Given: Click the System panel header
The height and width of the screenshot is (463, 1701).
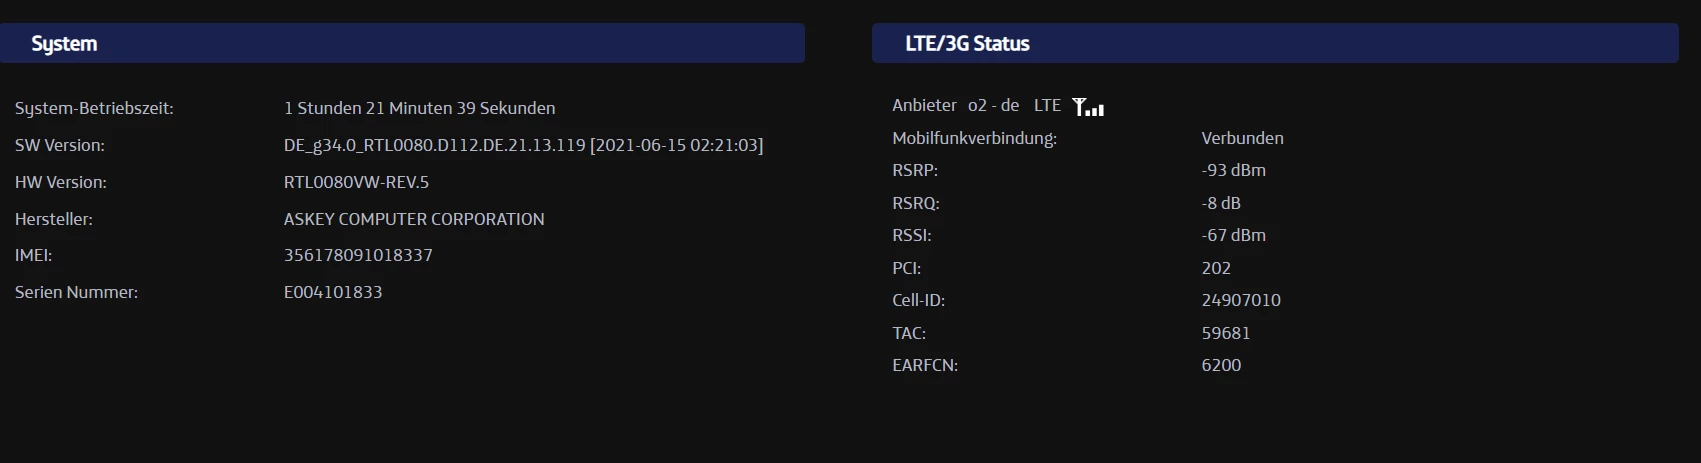Looking at the screenshot, I should coord(402,44).
